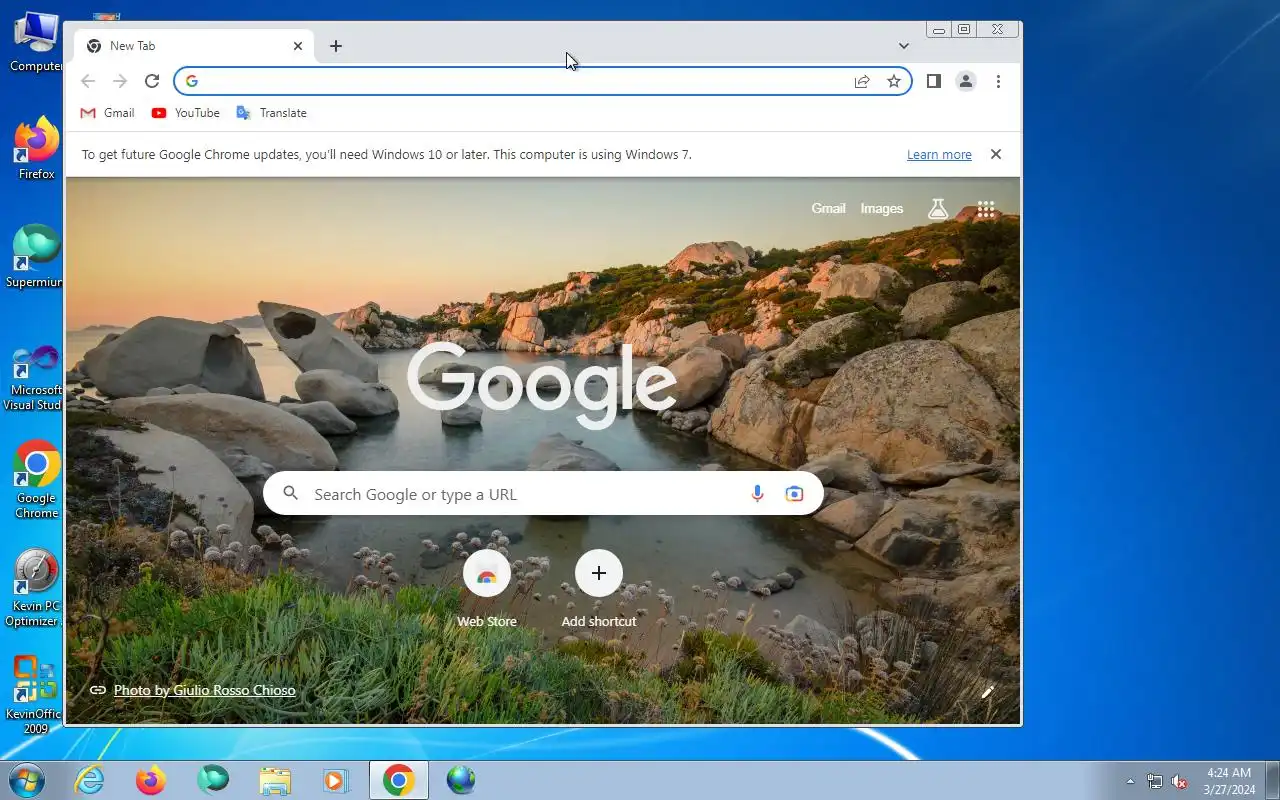1280x800 pixels.
Task: Click the forward navigation arrow
Action: [x=120, y=81]
